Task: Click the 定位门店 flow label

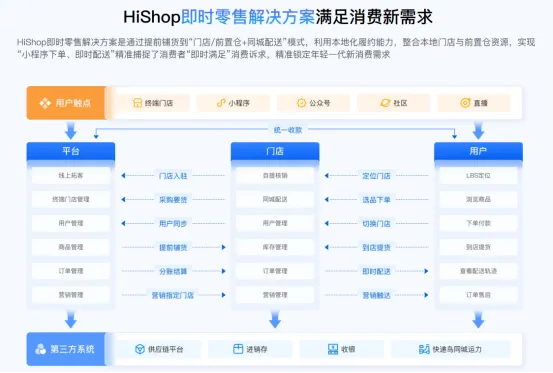Action: (376, 176)
